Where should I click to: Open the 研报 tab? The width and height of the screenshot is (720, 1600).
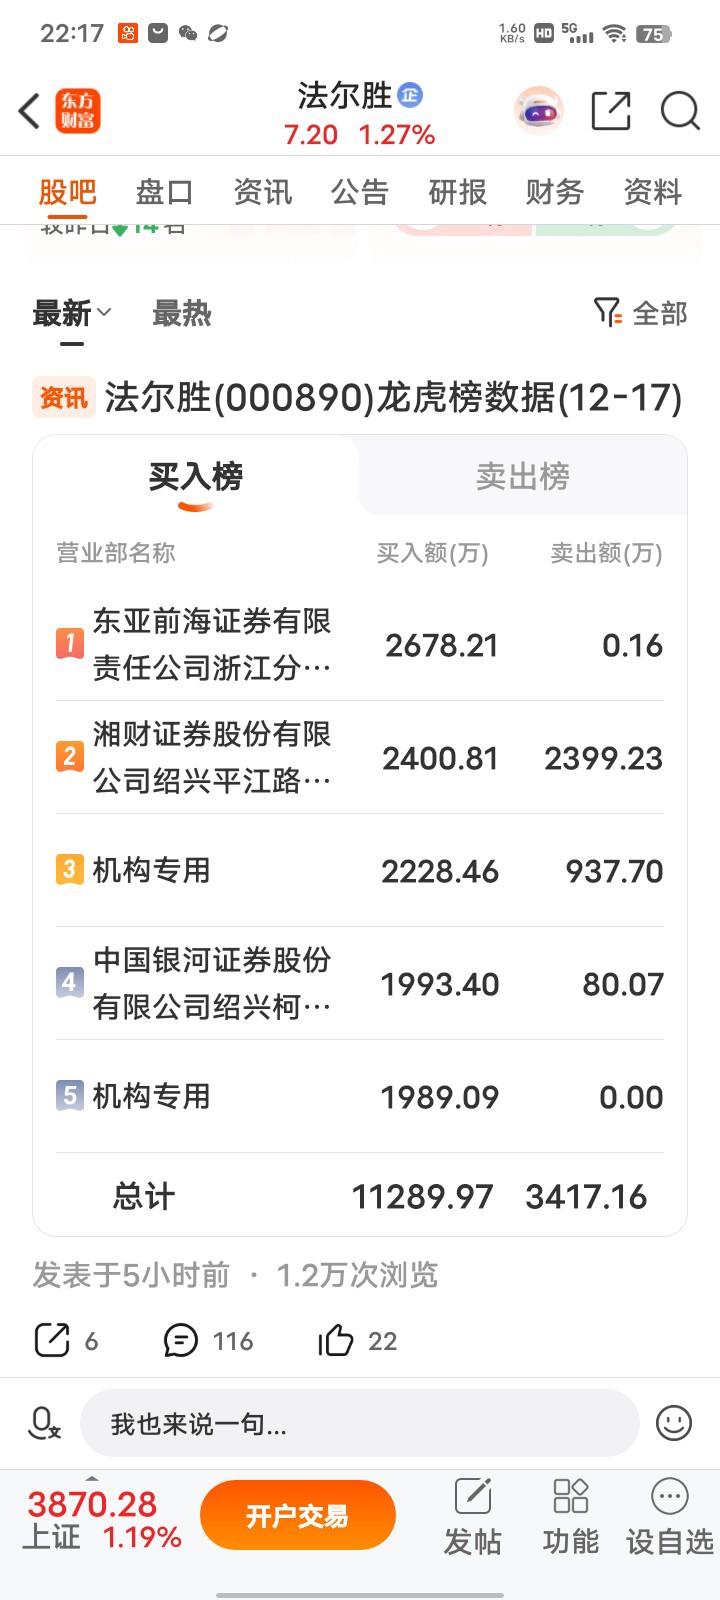457,191
